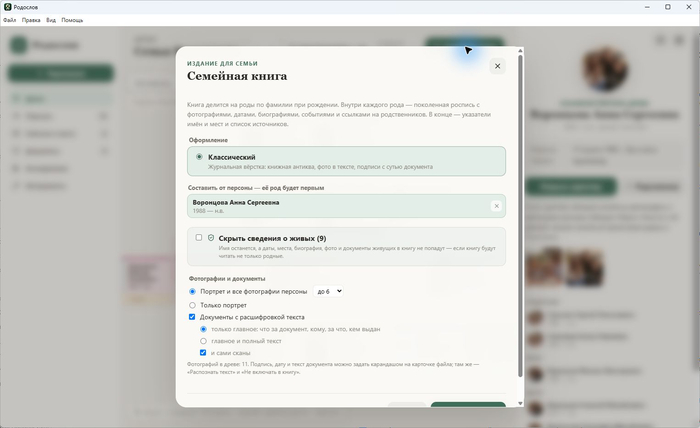Enable Скрыть сведения о живых checkbox

(199, 237)
